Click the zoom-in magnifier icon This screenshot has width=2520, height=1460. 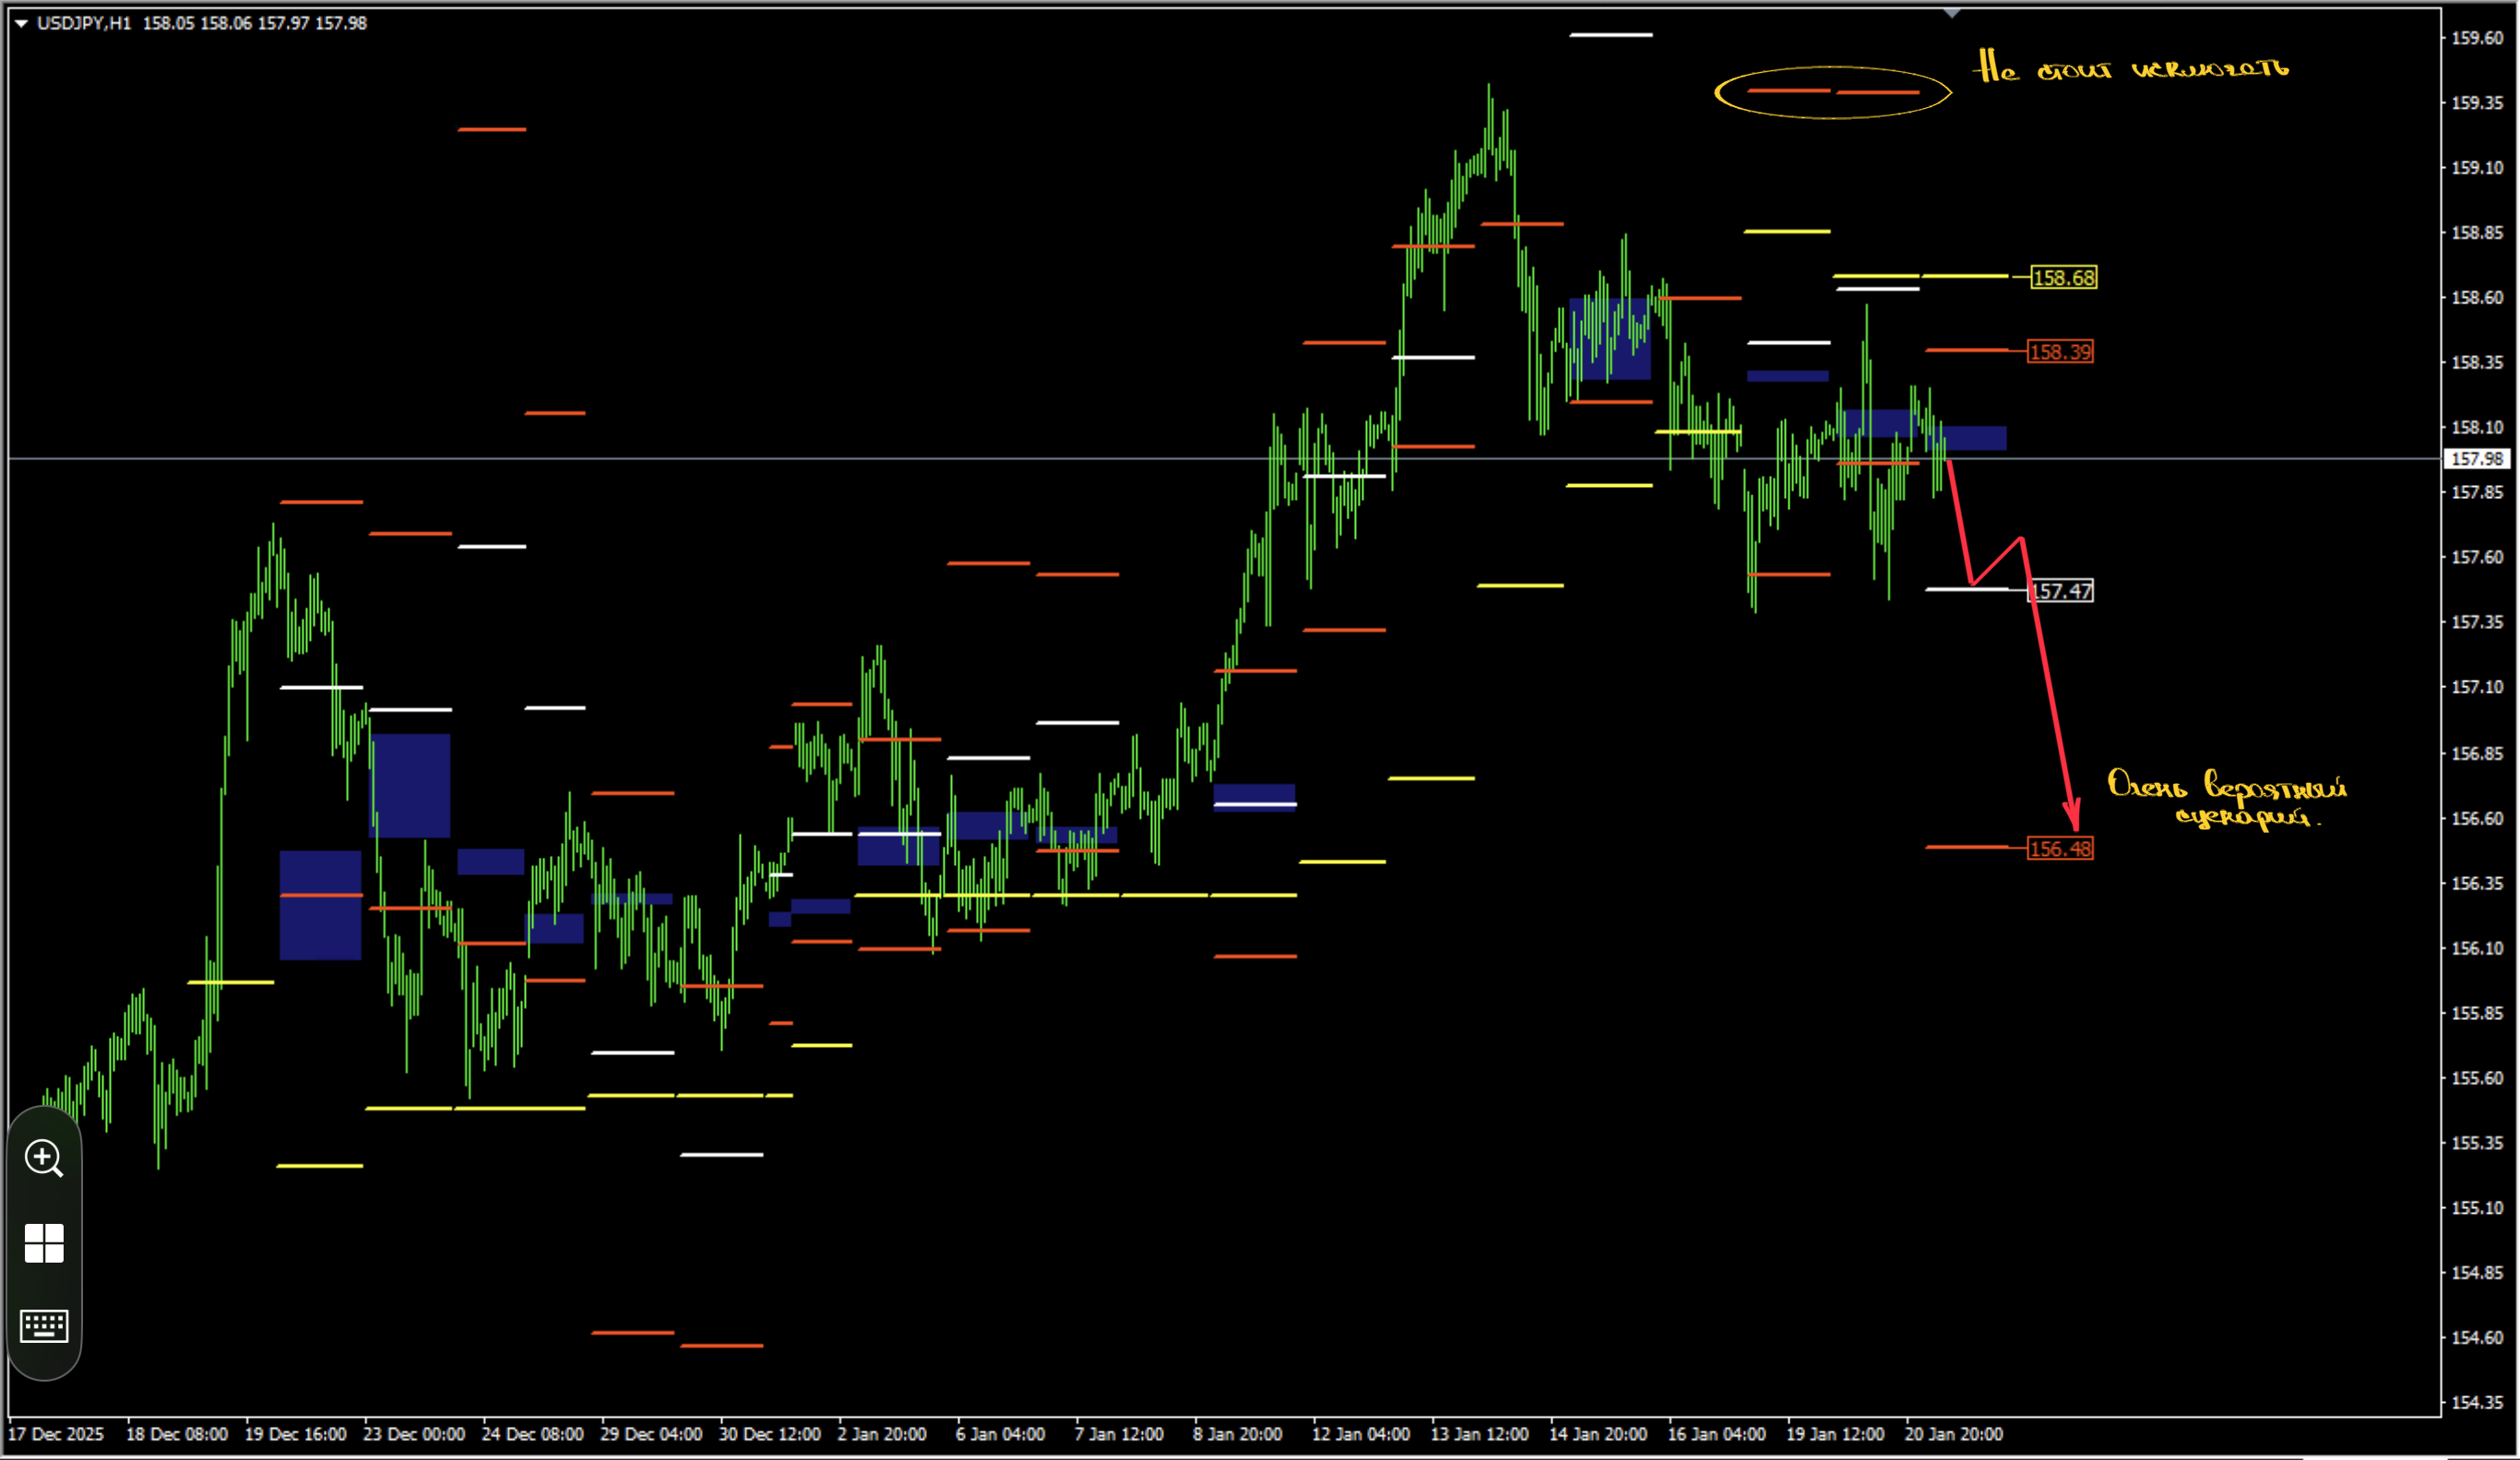[x=44, y=1159]
